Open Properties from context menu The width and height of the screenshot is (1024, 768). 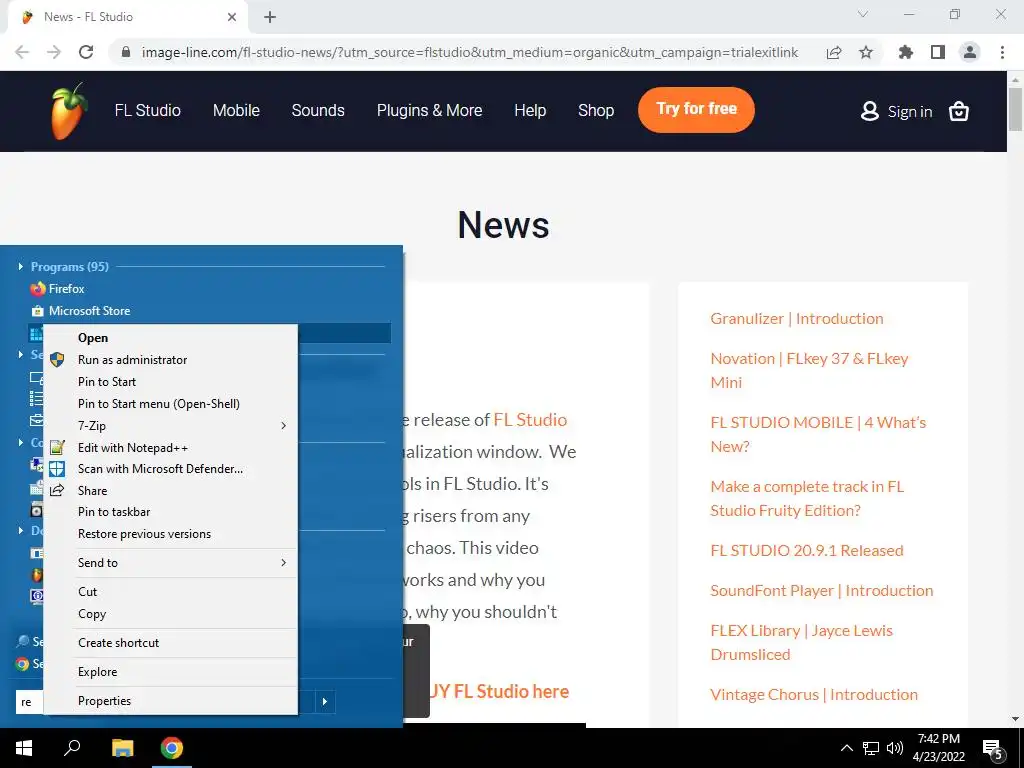170,701
